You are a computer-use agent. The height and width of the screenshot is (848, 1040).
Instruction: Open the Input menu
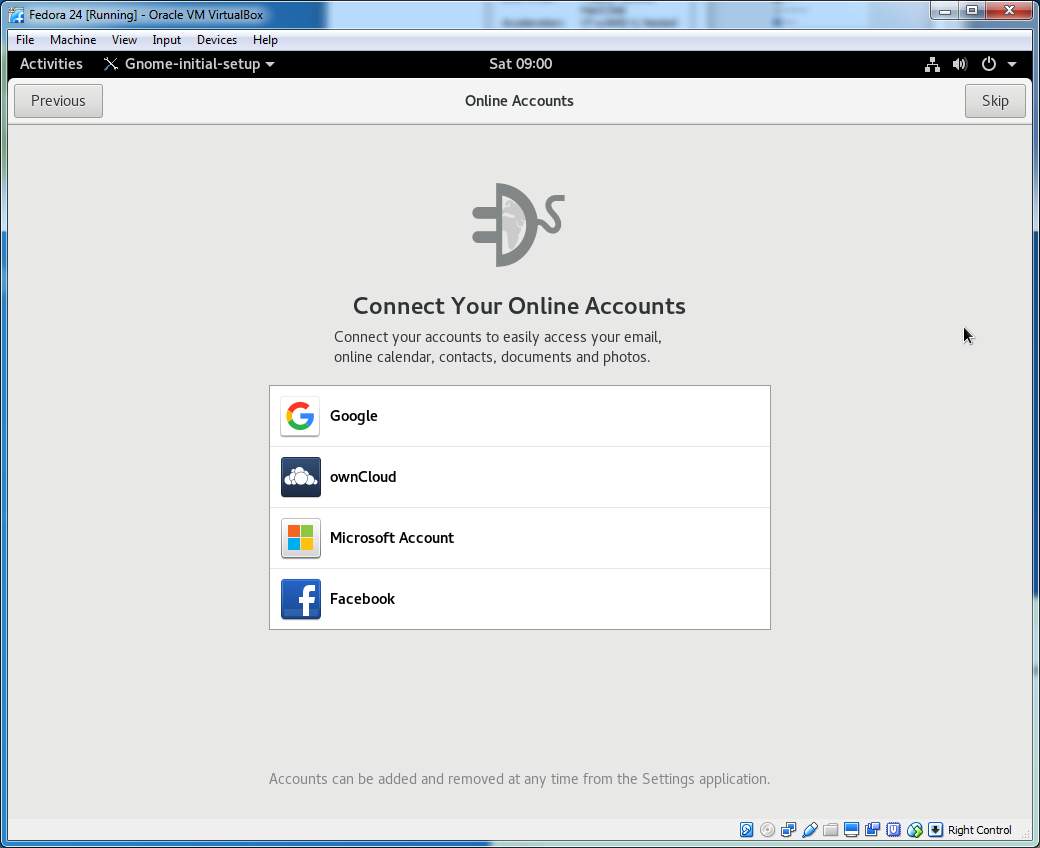point(166,40)
